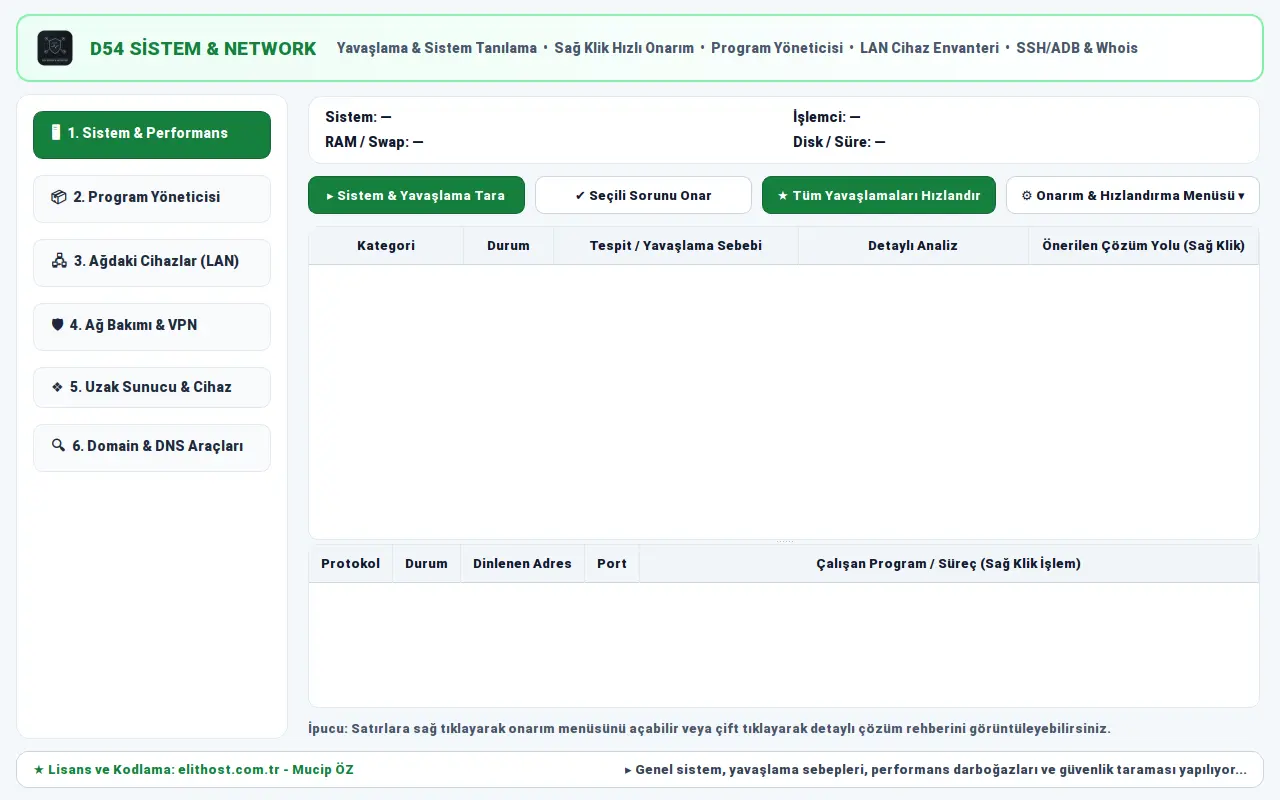Go to Ağ Bakımı & VPN tab
Viewport: 1280px width, 800px height.
(152, 326)
